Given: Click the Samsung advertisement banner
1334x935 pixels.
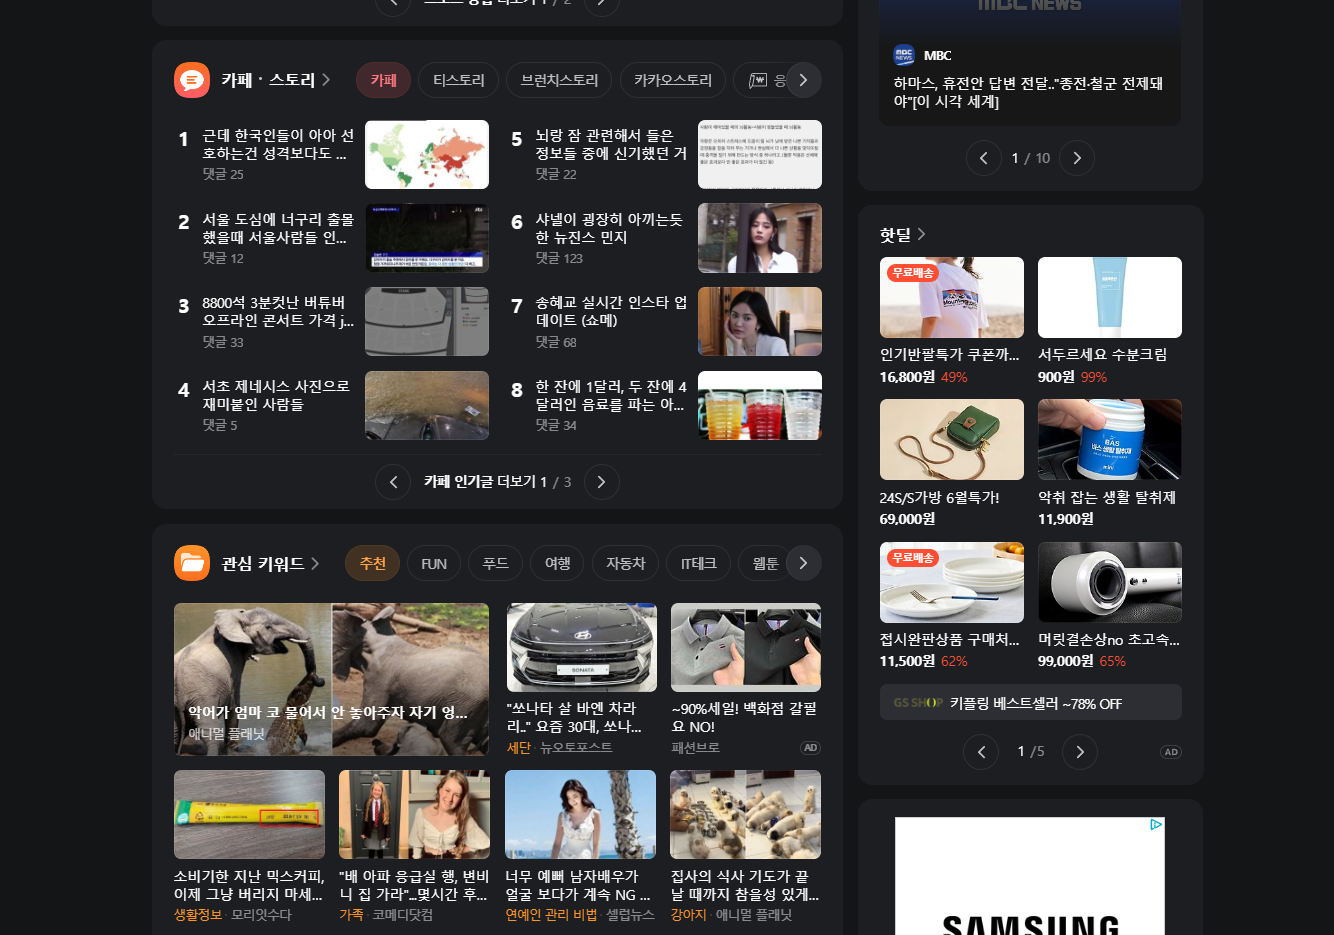Looking at the screenshot, I should (1030, 876).
